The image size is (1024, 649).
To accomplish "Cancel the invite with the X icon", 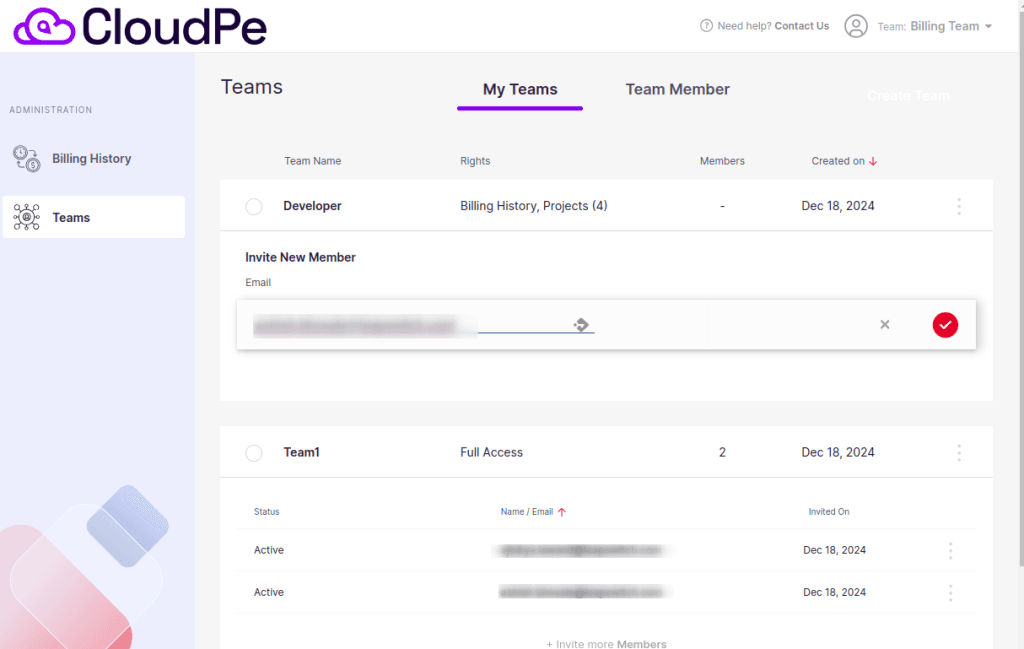I will pyautogui.click(x=884, y=324).
